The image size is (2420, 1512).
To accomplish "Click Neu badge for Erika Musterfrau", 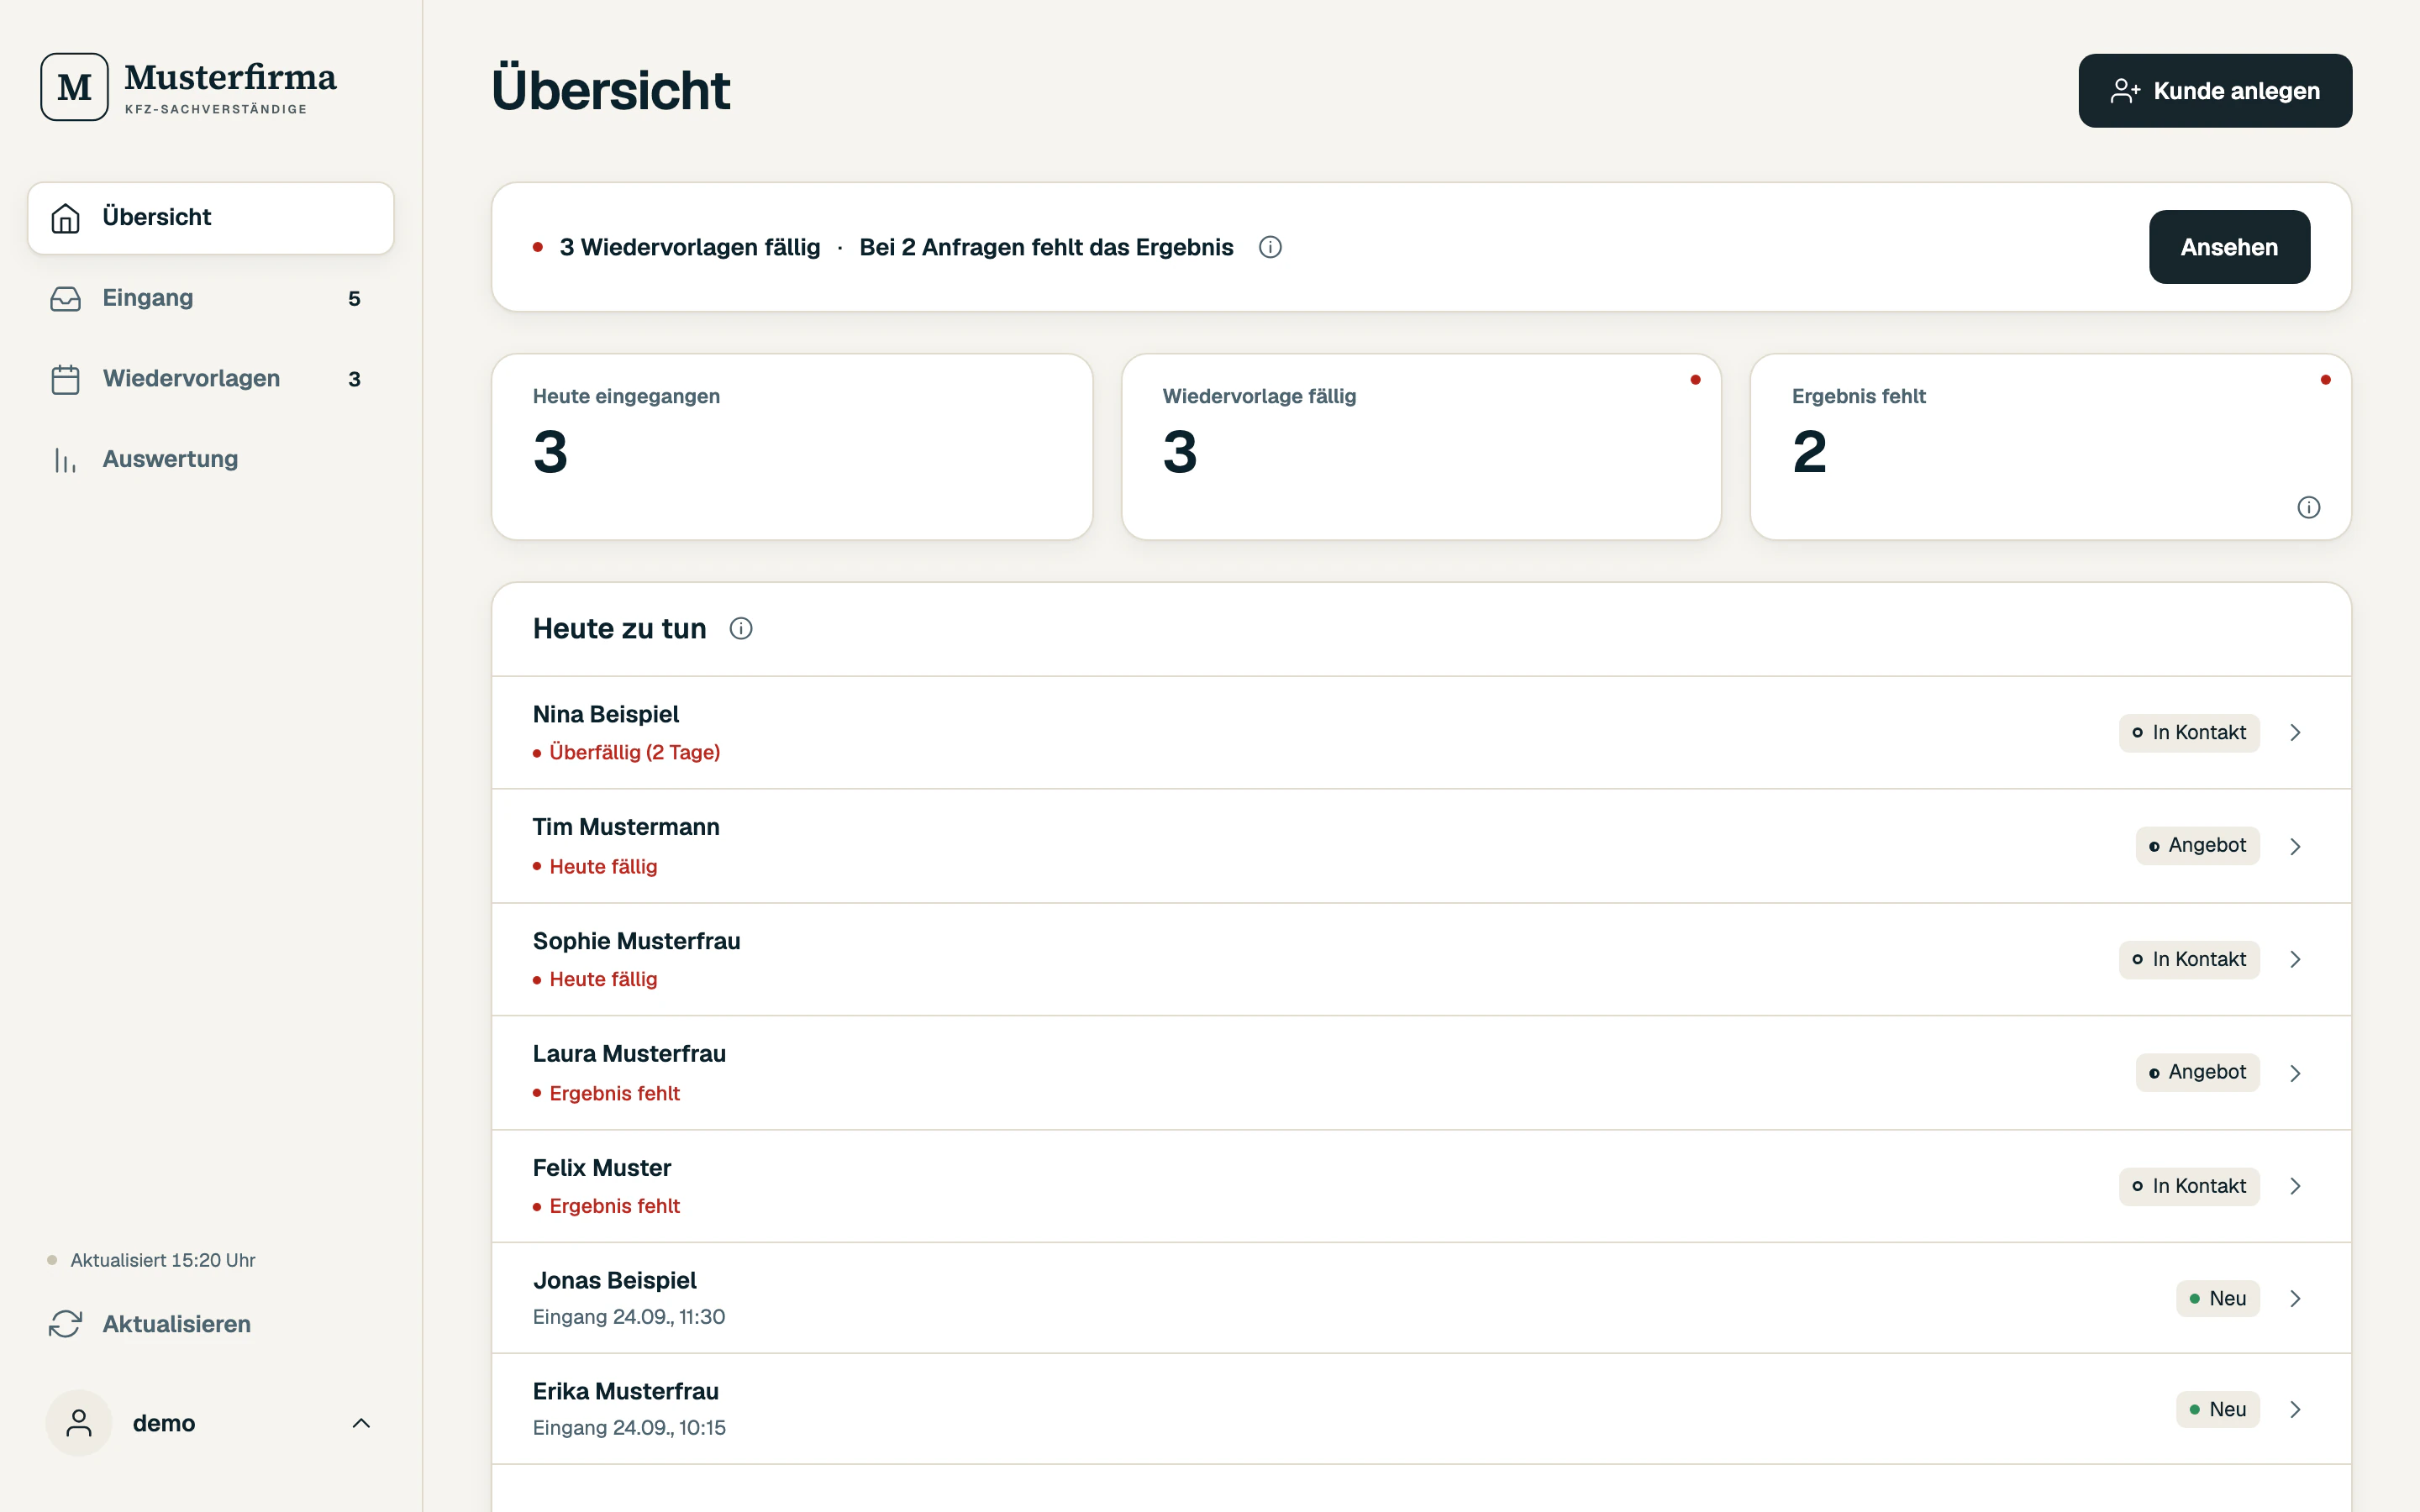I will coord(2217,1409).
